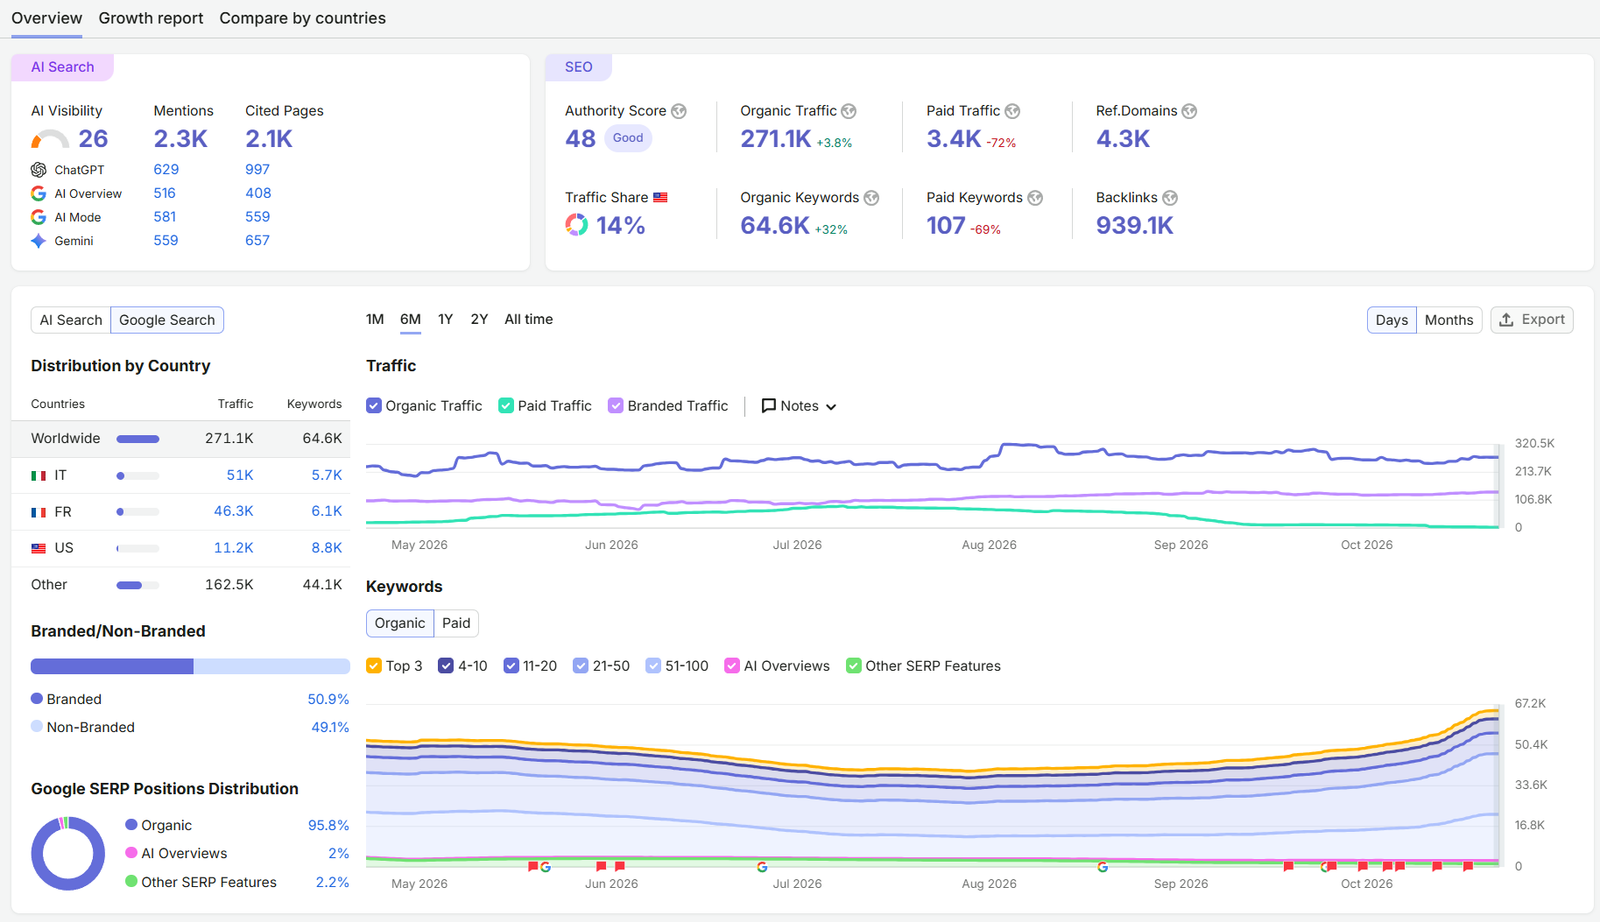Switch chart granularity to Months
Screen dimensions: 1600x922
pyautogui.click(x=1449, y=320)
